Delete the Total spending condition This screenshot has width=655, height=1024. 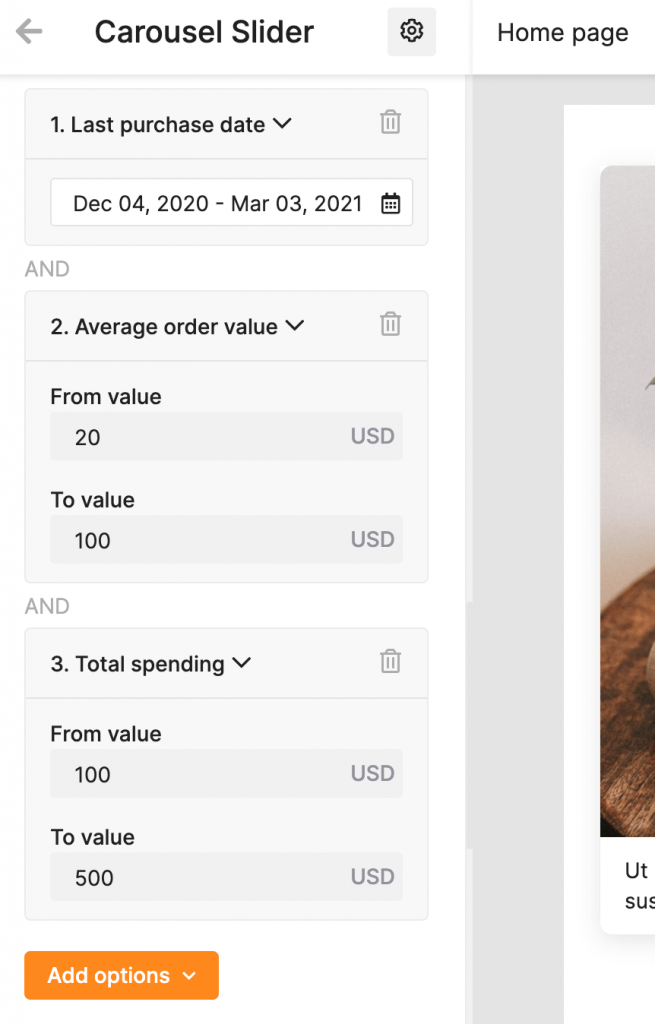click(x=391, y=662)
